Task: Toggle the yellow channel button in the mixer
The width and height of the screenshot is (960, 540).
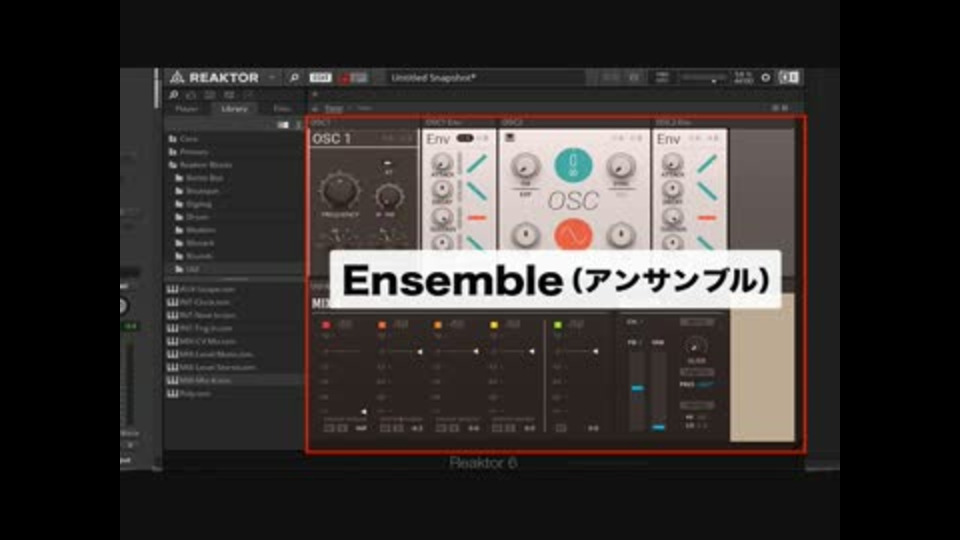Action: point(493,325)
